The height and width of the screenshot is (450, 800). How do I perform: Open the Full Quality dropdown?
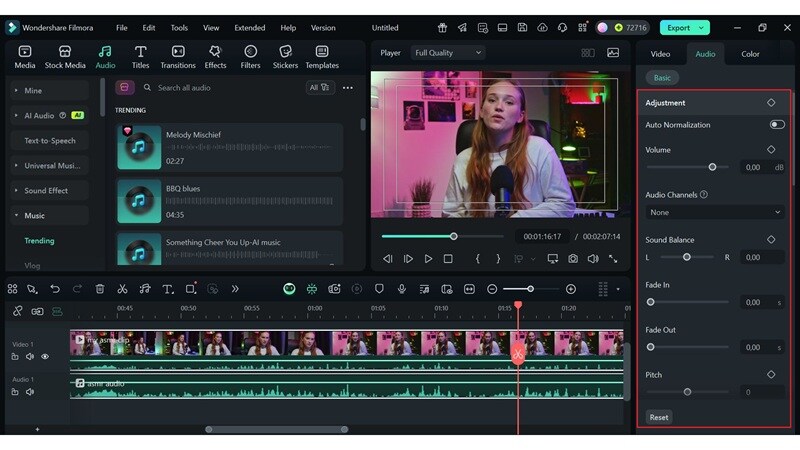click(447, 53)
